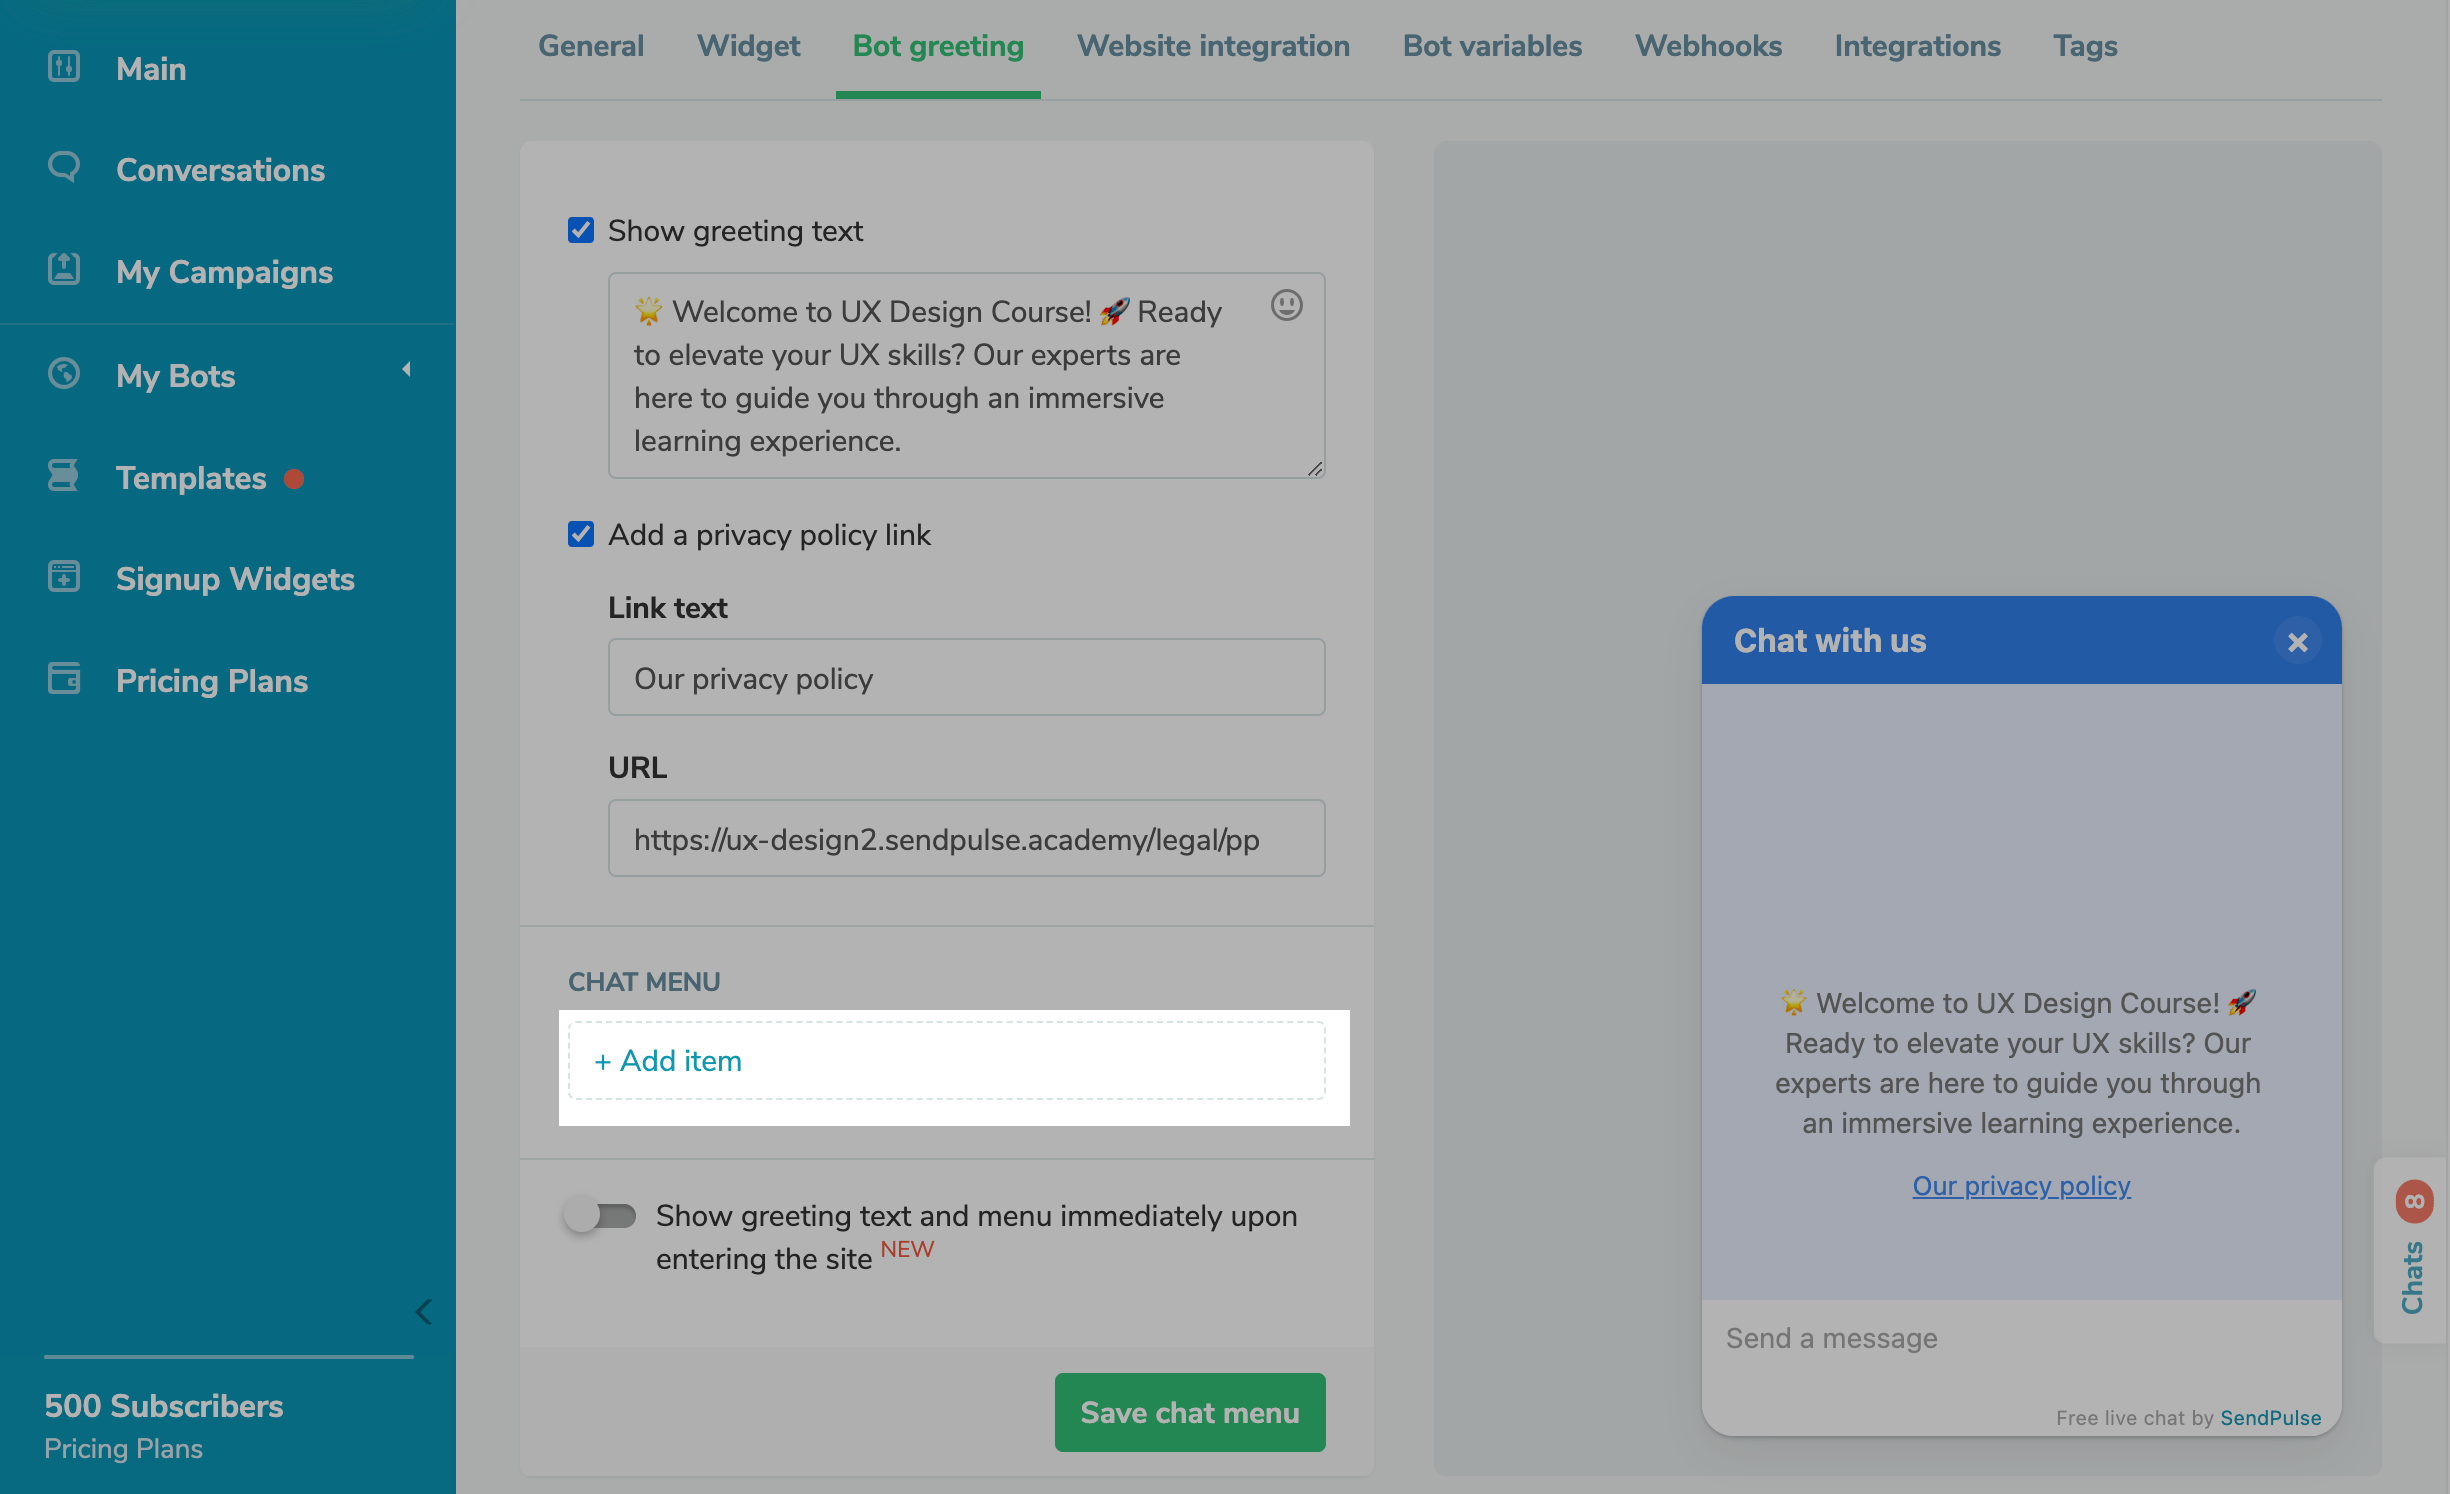Expand the My Bots submenu
Image resolution: width=2450 pixels, height=1494 pixels.
407,369
